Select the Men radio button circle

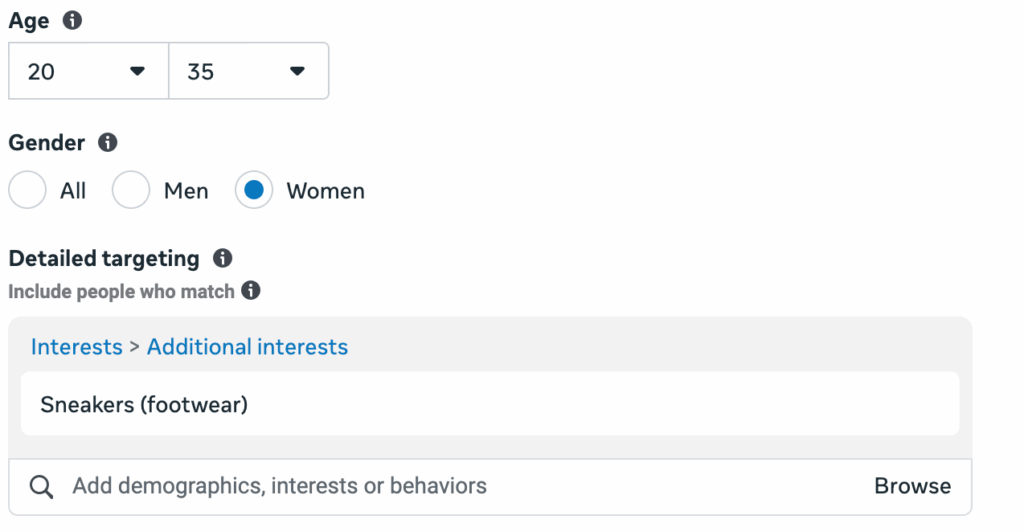[131, 190]
